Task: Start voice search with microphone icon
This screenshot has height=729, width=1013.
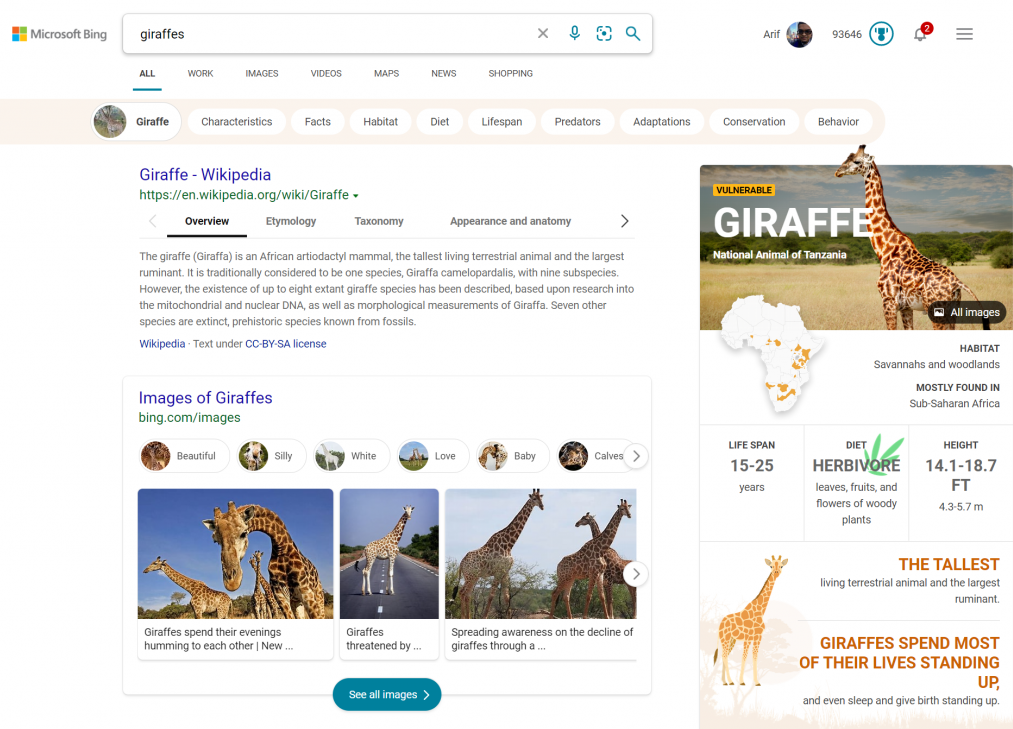Action: point(574,34)
